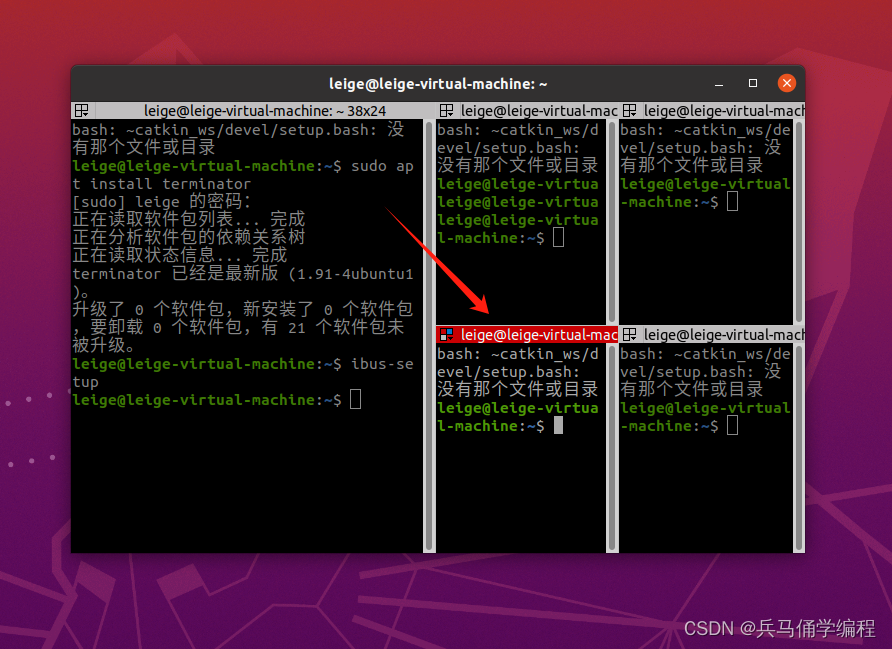Minimize the Terminator window

tap(719, 84)
